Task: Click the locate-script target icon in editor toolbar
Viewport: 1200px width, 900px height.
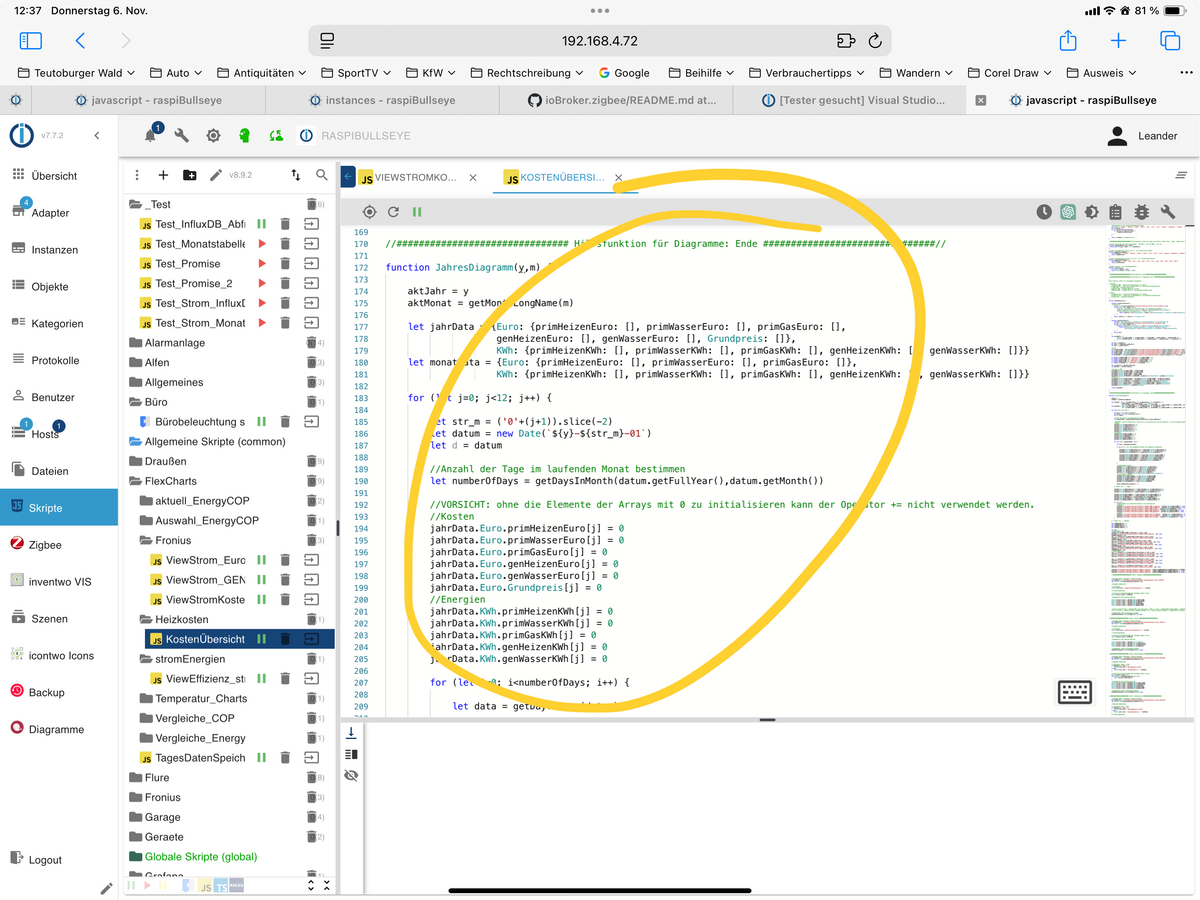Action: pyautogui.click(x=369, y=212)
